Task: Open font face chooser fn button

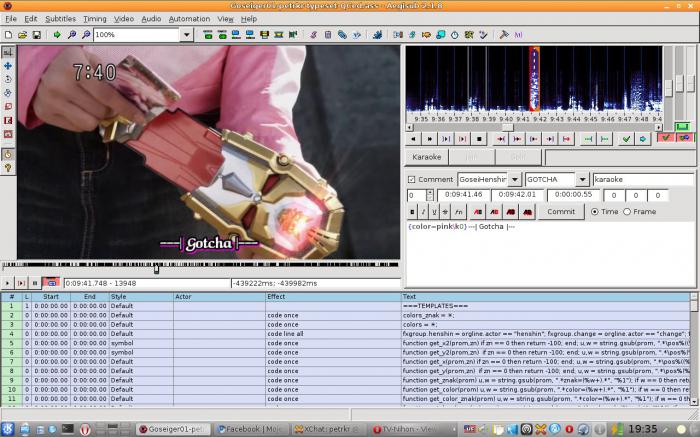Action: 458,212
